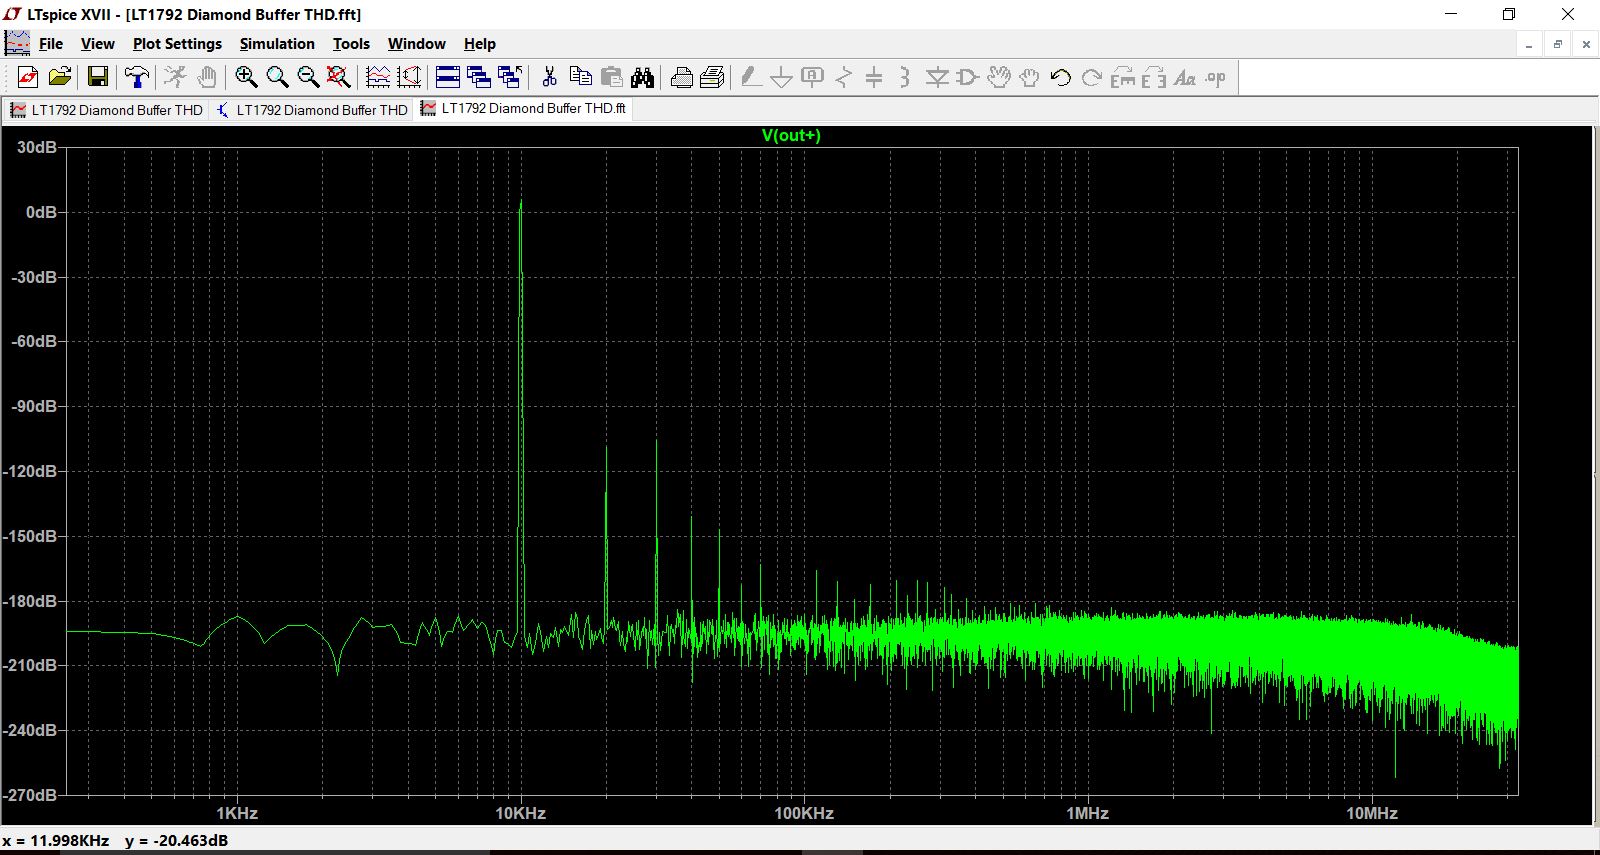Click the MDI document icon left of File
Viewport: 1600px width, 855px height.
pyautogui.click(x=17, y=43)
